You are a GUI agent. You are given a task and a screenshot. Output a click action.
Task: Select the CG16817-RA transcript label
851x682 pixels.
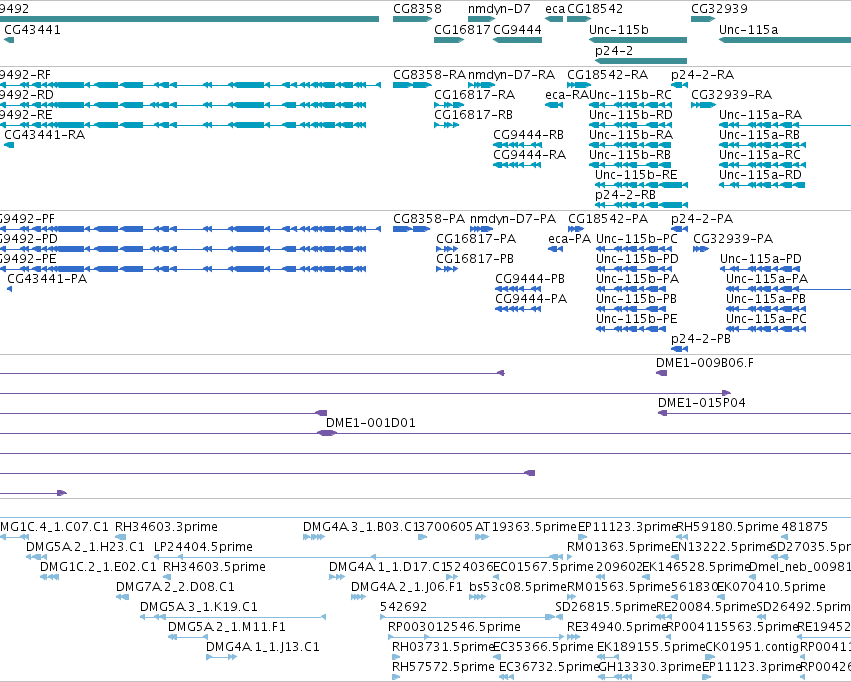[474, 95]
